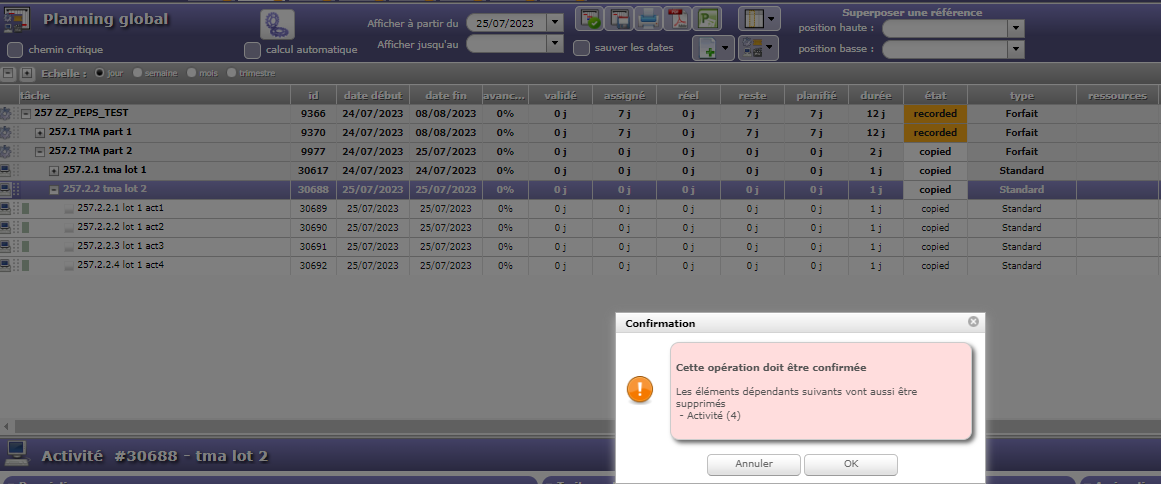Screen dimensions: 1161x484
Task: Click the collapse all rows minus icon
Action: coord(8,73)
